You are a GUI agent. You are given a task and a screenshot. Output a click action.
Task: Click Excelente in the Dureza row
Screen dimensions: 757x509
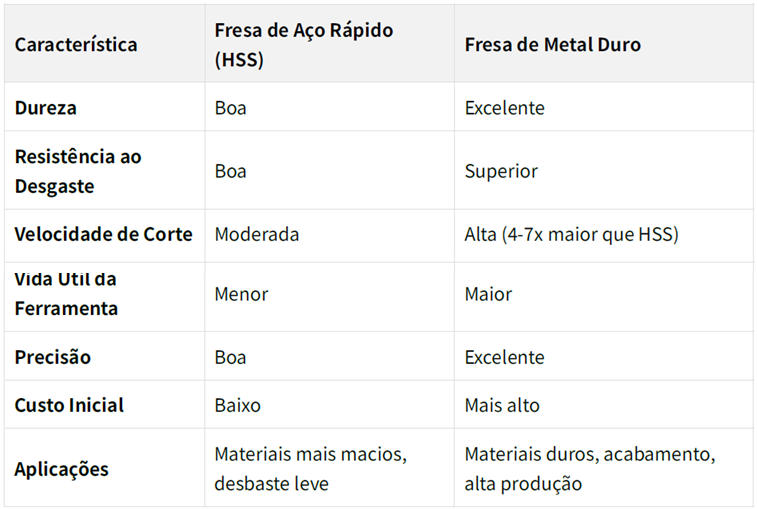(x=504, y=107)
